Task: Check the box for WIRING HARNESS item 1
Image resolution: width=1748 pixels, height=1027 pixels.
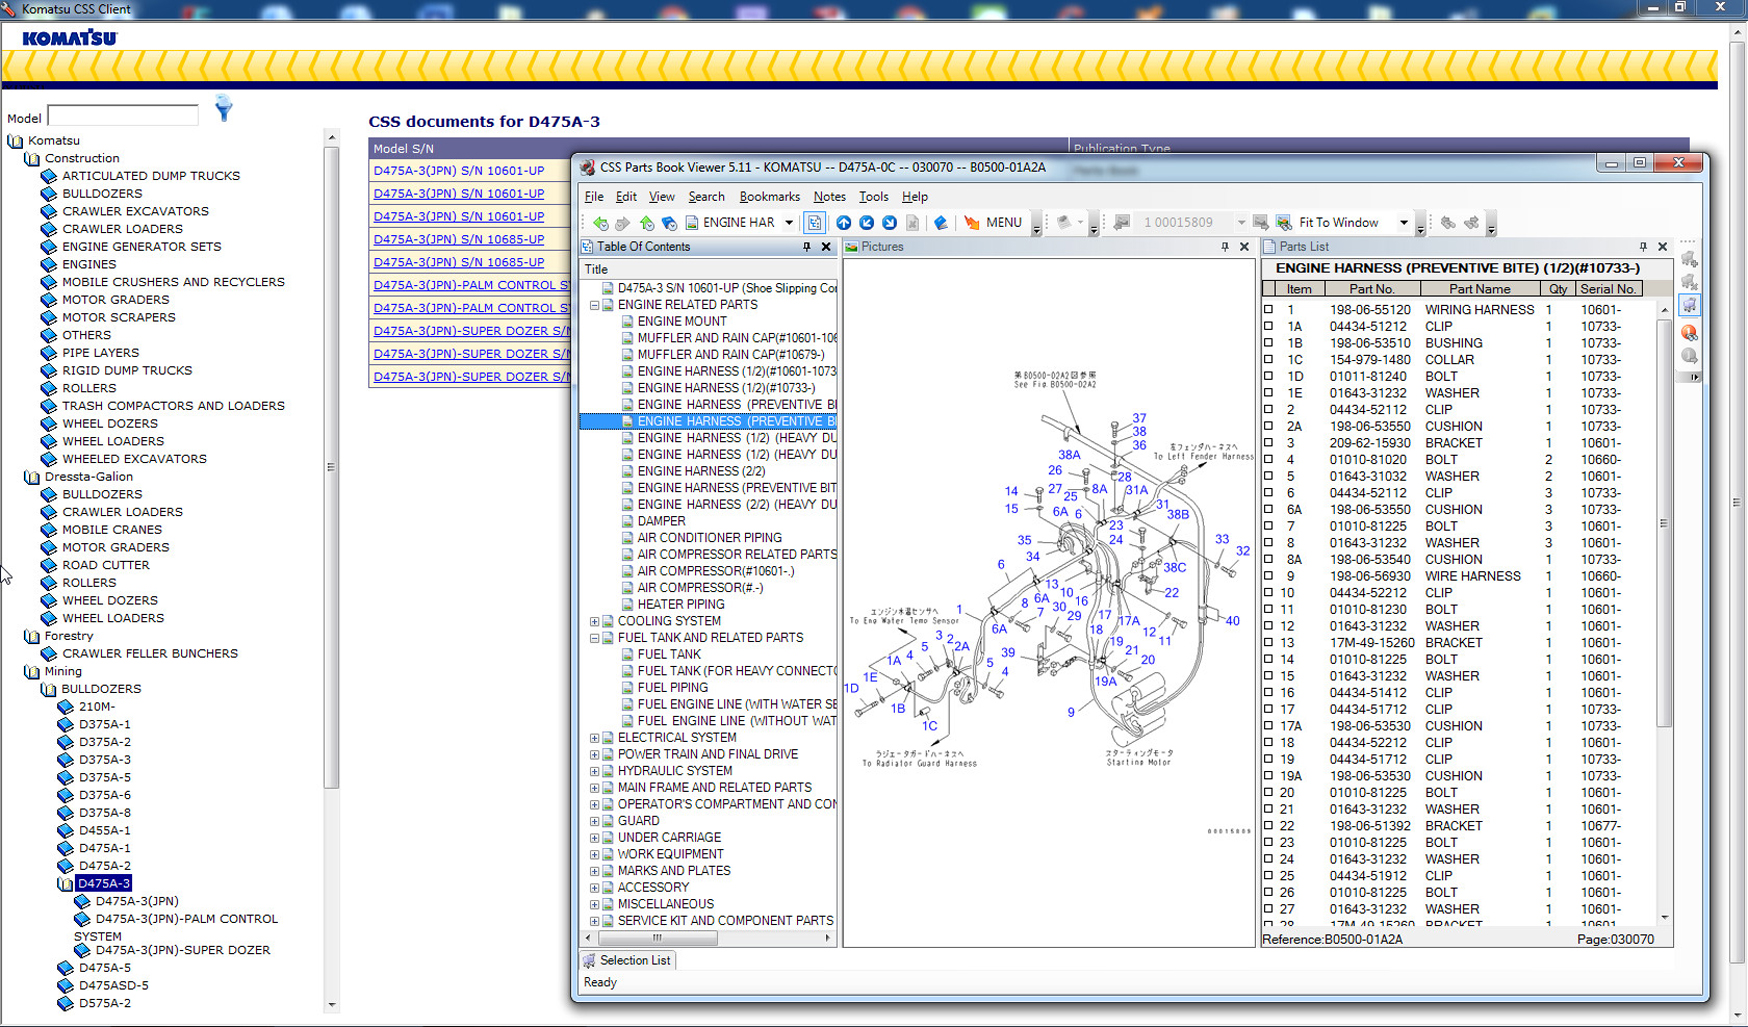Action: [x=1269, y=310]
